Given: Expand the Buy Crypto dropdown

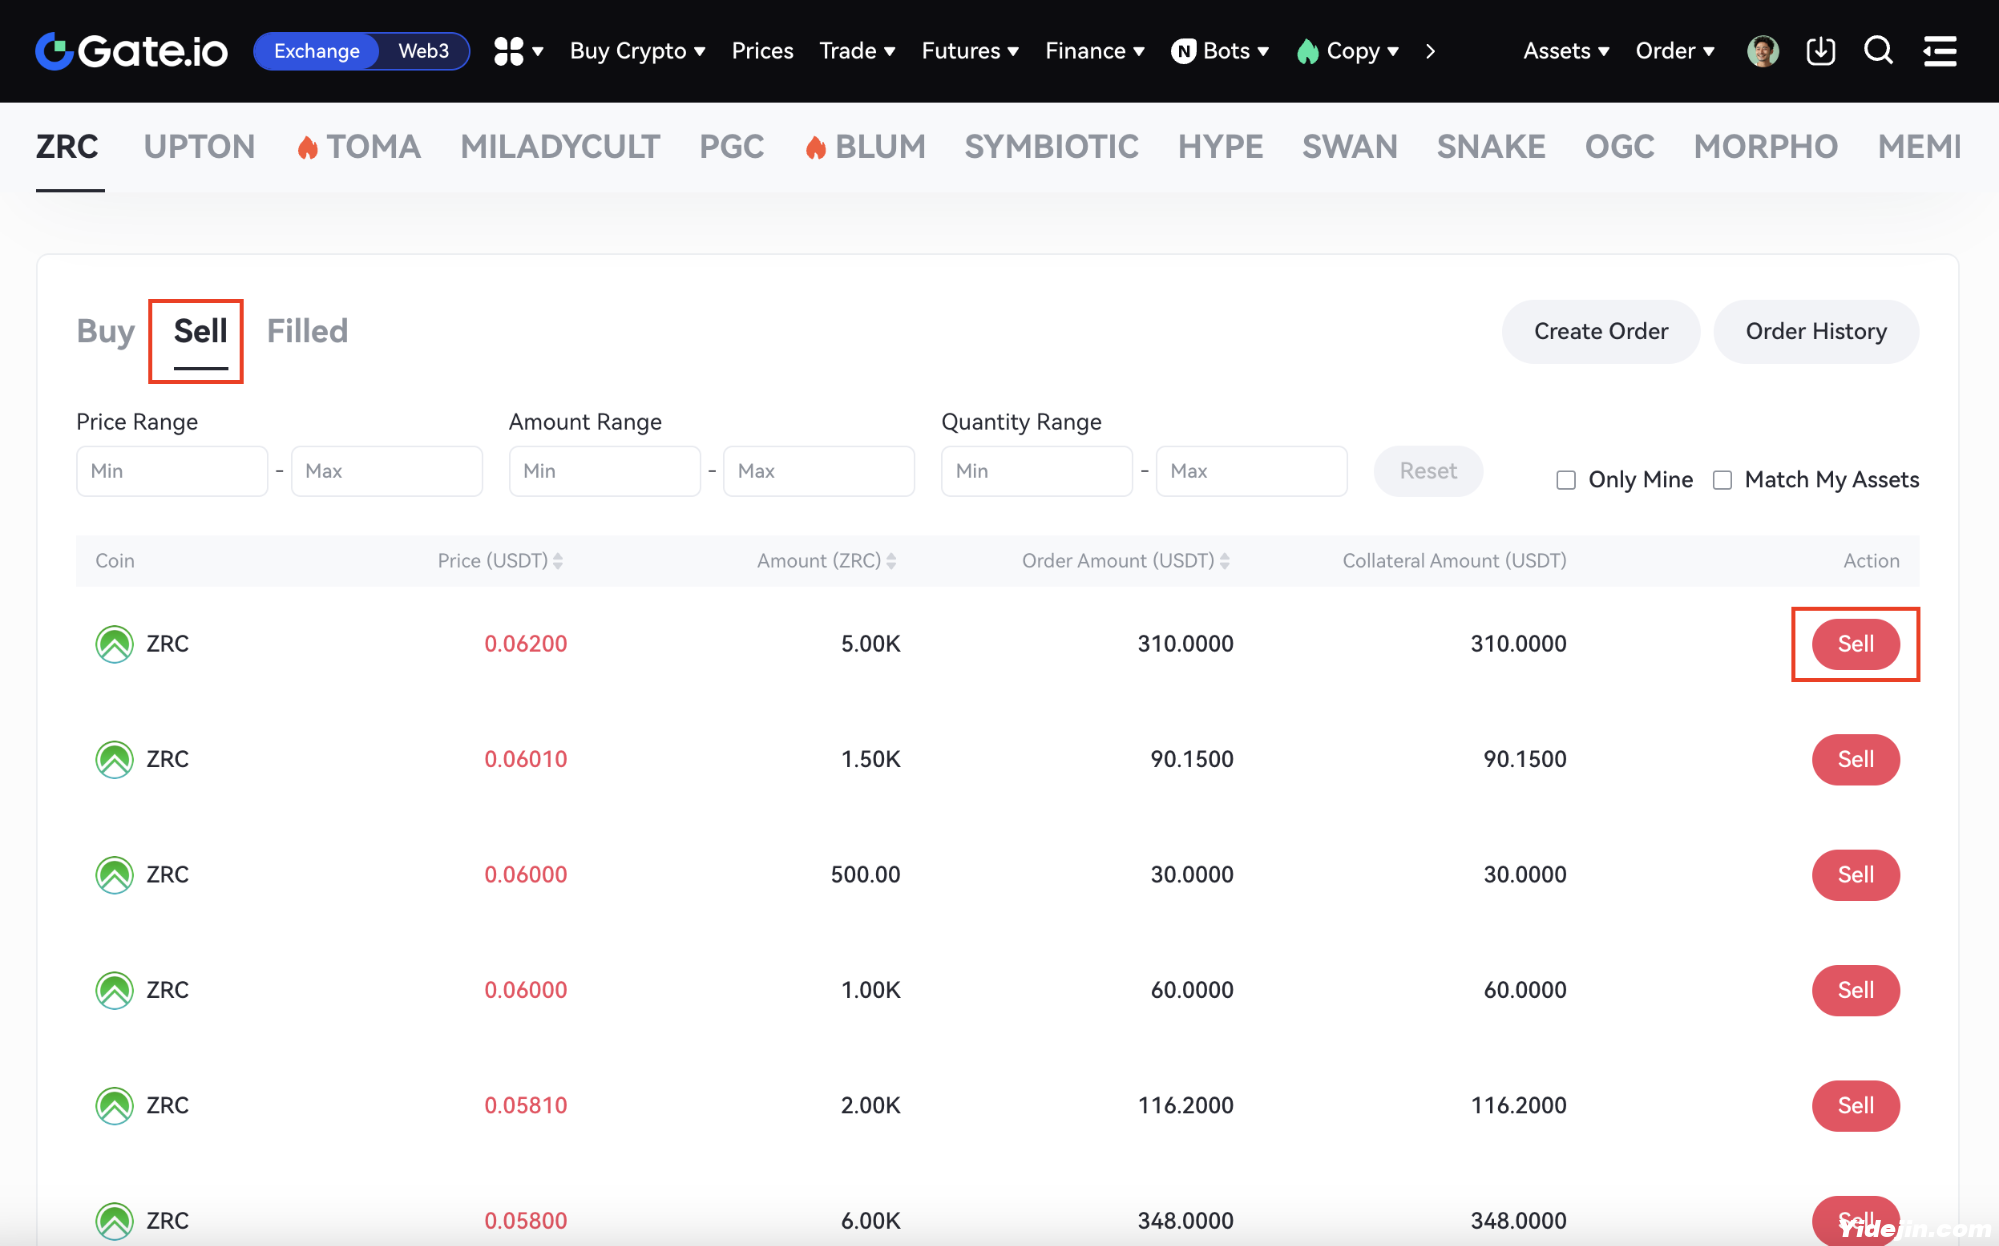Looking at the screenshot, I should coord(638,51).
